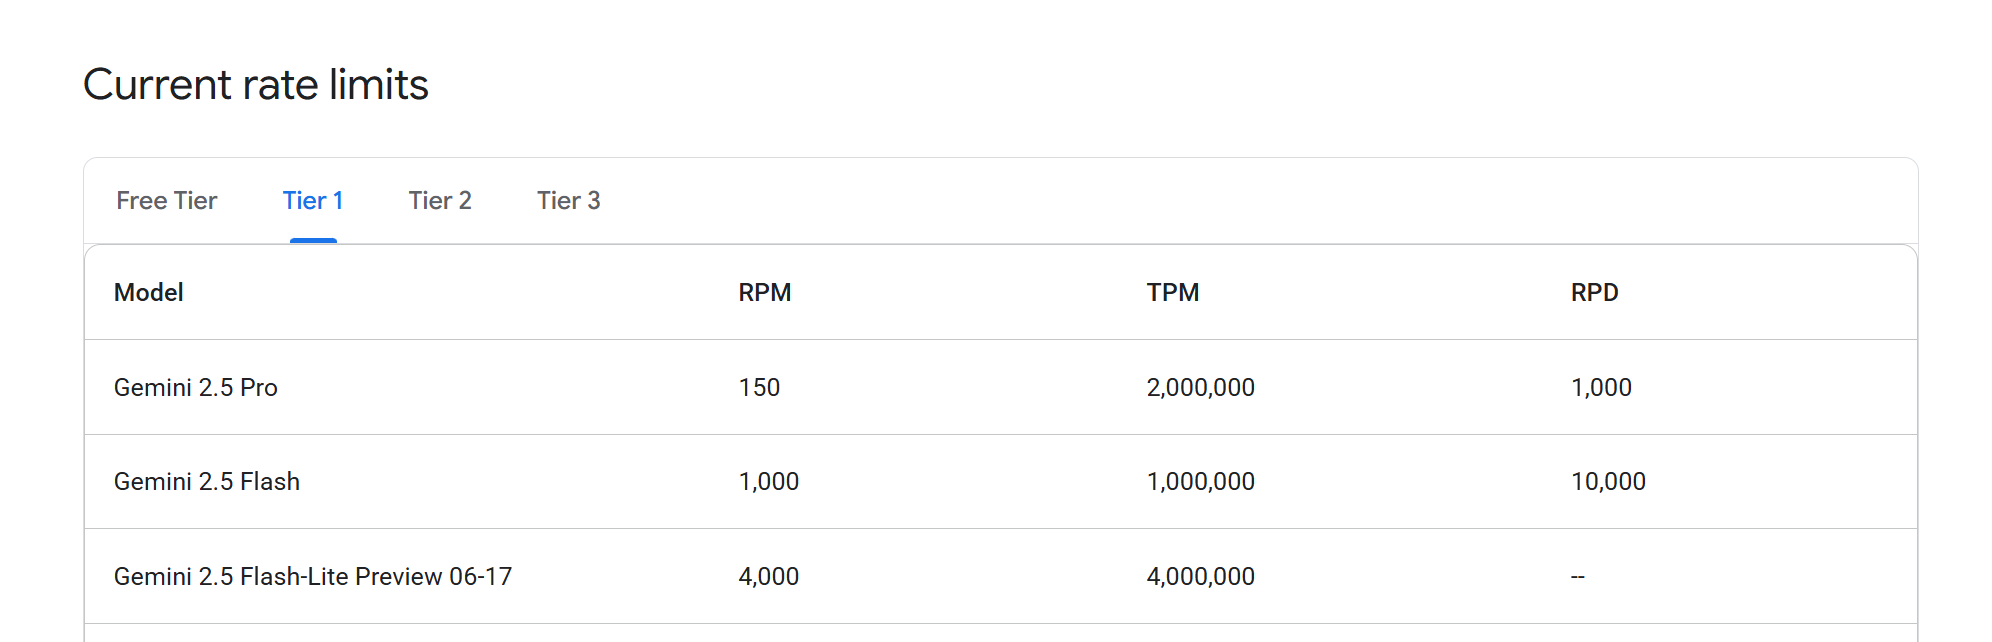This screenshot has height=642, width=1992.
Task: Click the Current rate limits heading
Action: point(256,85)
